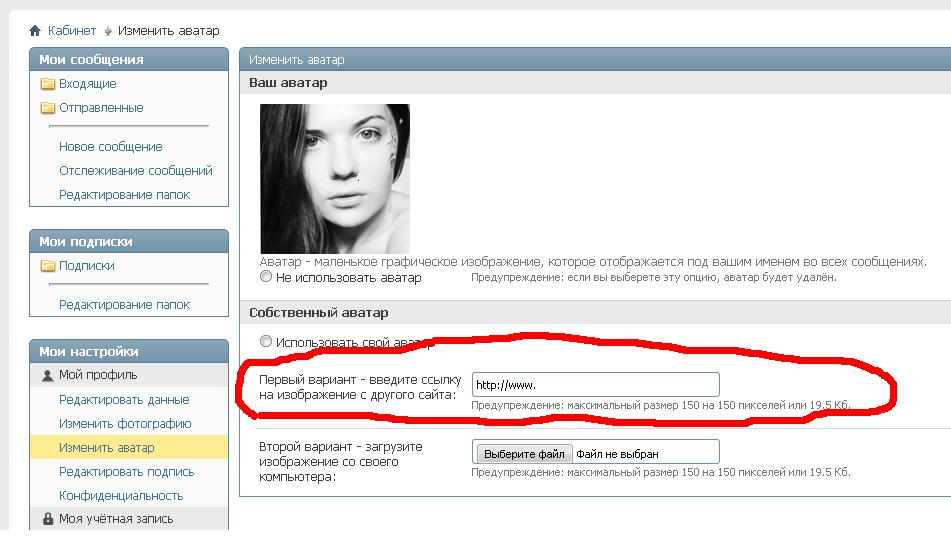Open the Изменить аватар menu item

click(x=106, y=448)
